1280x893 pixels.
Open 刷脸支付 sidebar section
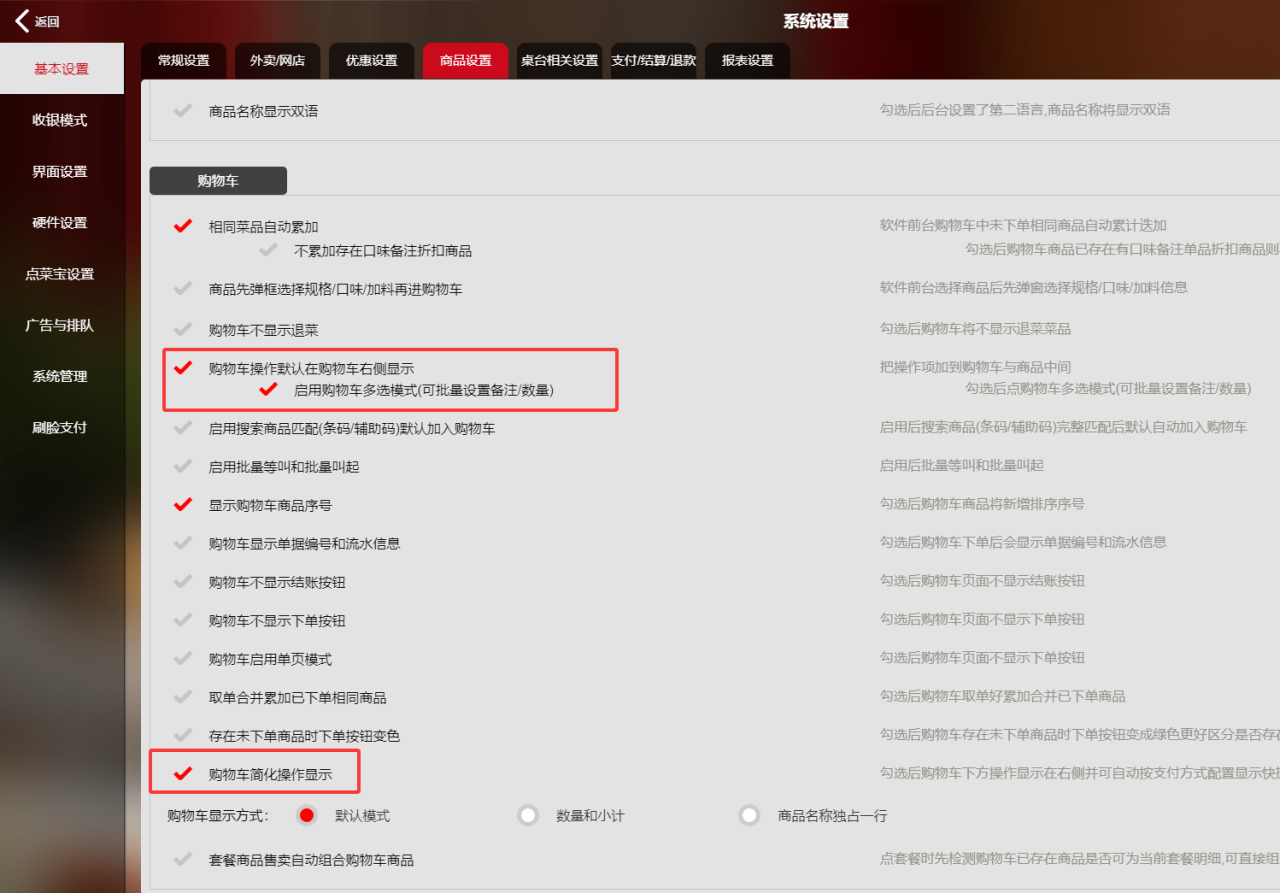60,427
